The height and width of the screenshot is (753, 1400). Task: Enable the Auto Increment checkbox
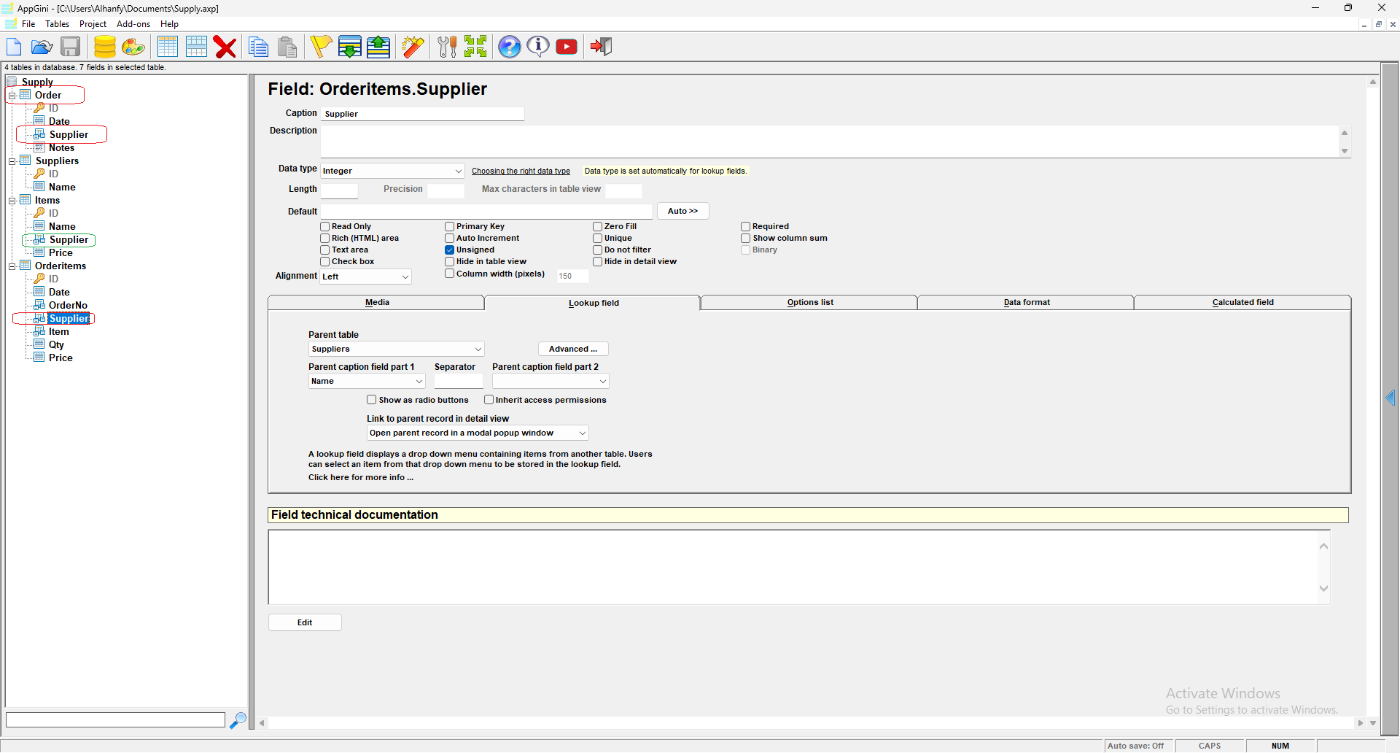449,238
